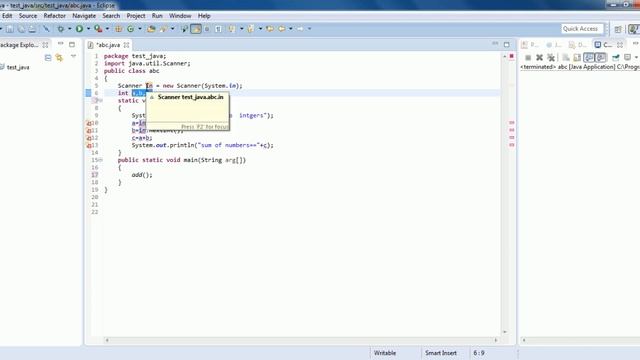This screenshot has height=360, width=640.
Task: Click the editor horizontal scrollbar
Action: click(x=302, y=340)
